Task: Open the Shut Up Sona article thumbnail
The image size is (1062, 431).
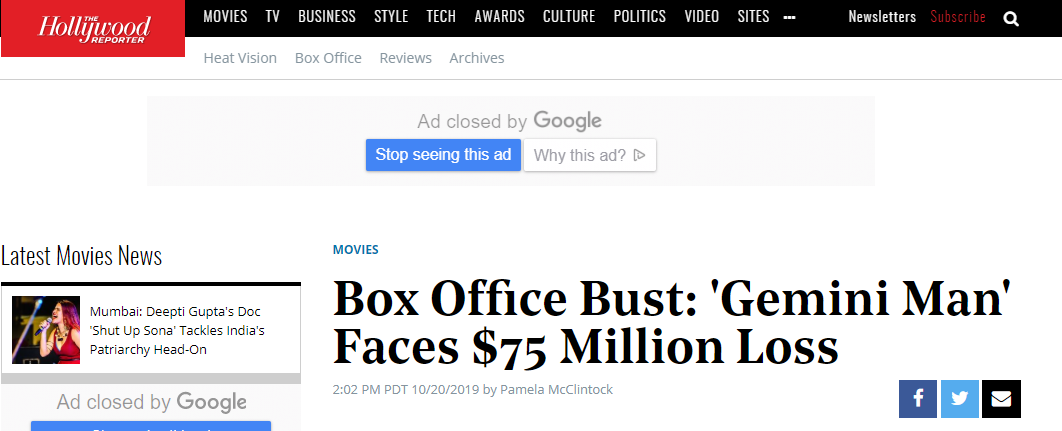Action: 46,330
